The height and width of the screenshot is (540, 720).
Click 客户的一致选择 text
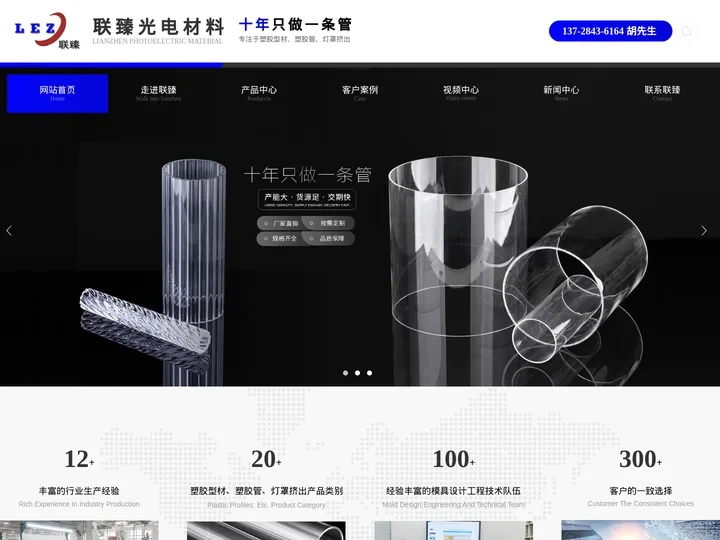(641, 491)
